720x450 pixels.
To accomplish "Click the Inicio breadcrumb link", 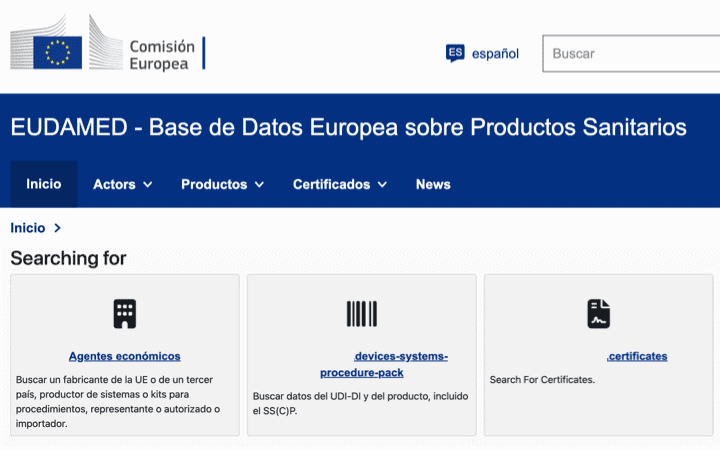I will 28,228.
